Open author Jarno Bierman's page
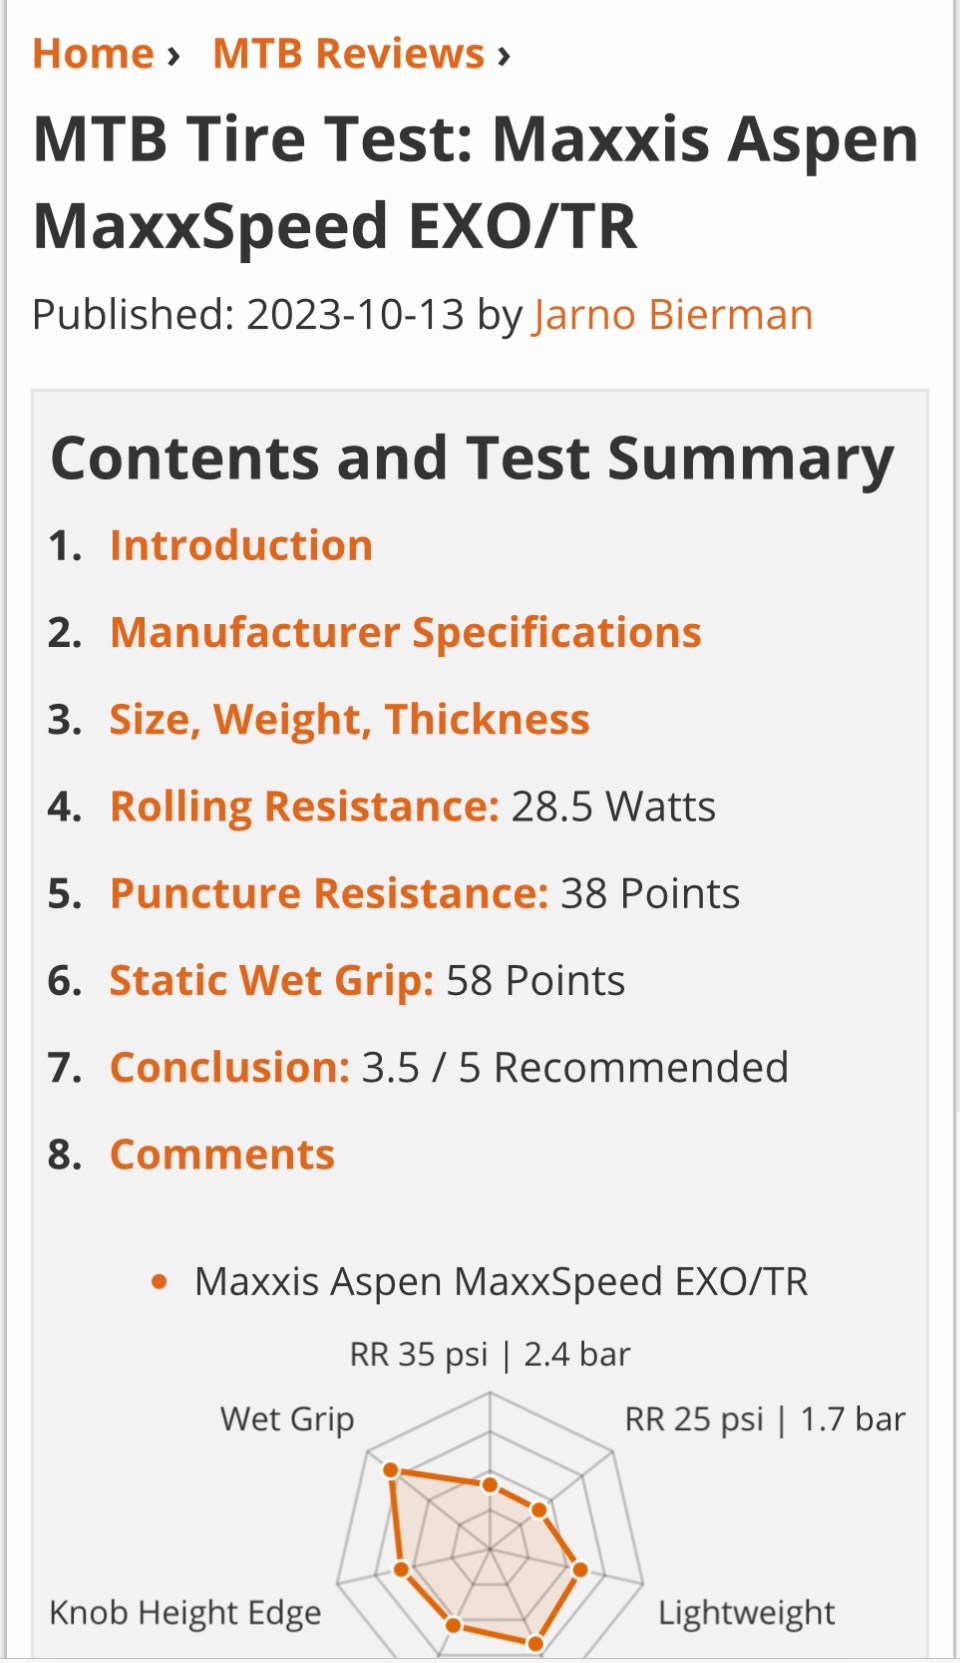The width and height of the screenshot is (960, 1663). pos(672,315)
